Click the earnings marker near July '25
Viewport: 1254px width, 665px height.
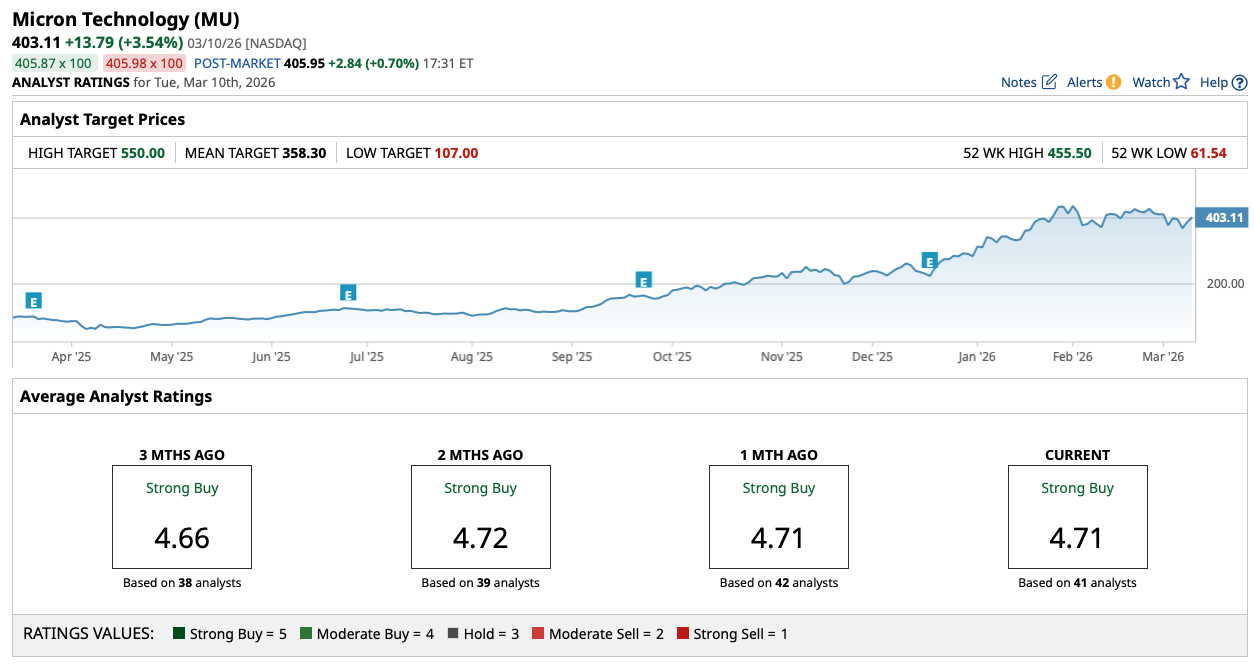coord(348,293)
